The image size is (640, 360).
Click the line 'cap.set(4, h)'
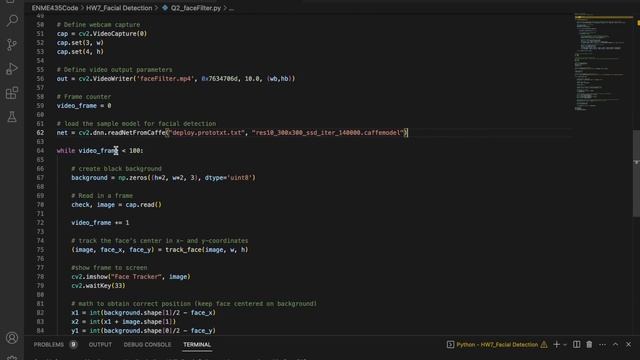(x=80, y=51)
